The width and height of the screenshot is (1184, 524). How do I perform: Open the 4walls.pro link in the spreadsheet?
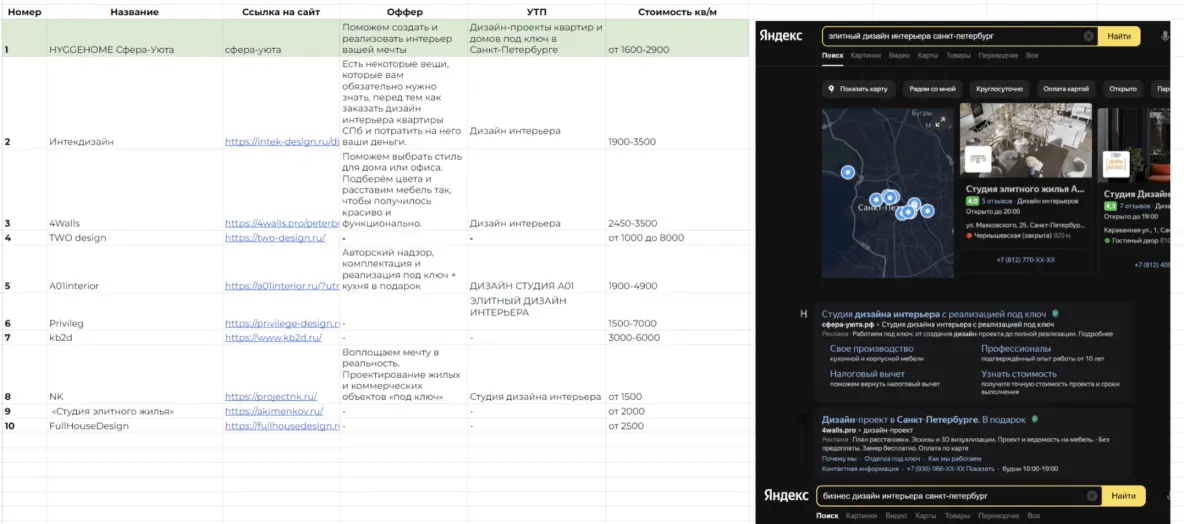(x=282, y=223)
